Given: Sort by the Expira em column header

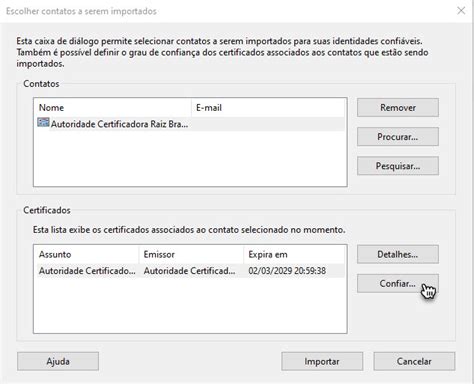Looking at the screenshot, I should [294, 254].
